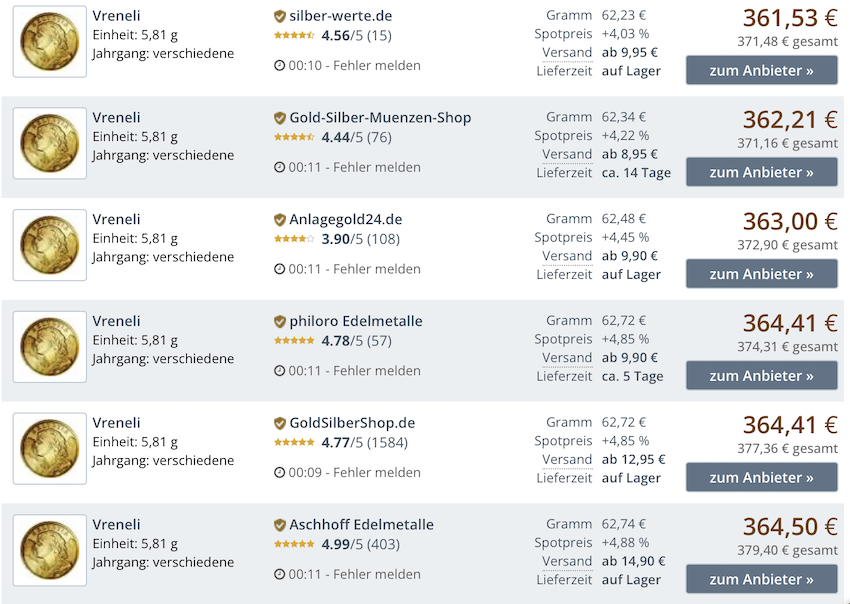Visit the philoro Edelmetalle dealer page
The image size is (850, 604).
pos(355,322)
